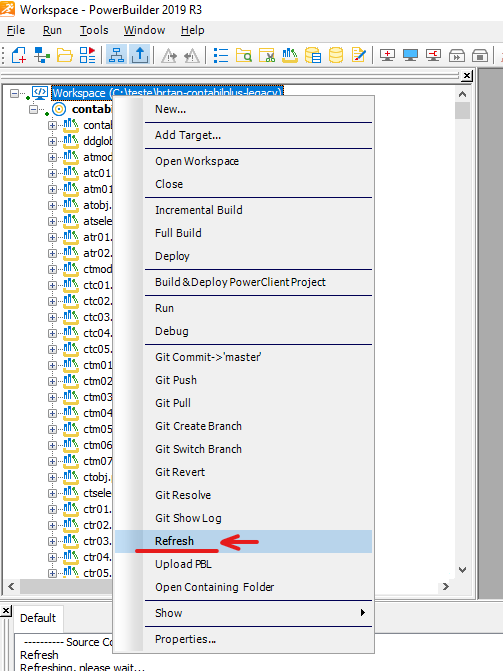The height and width of the screenshot is (671, 503).
Task: Open the Window menu
Action: click(144, 30)
